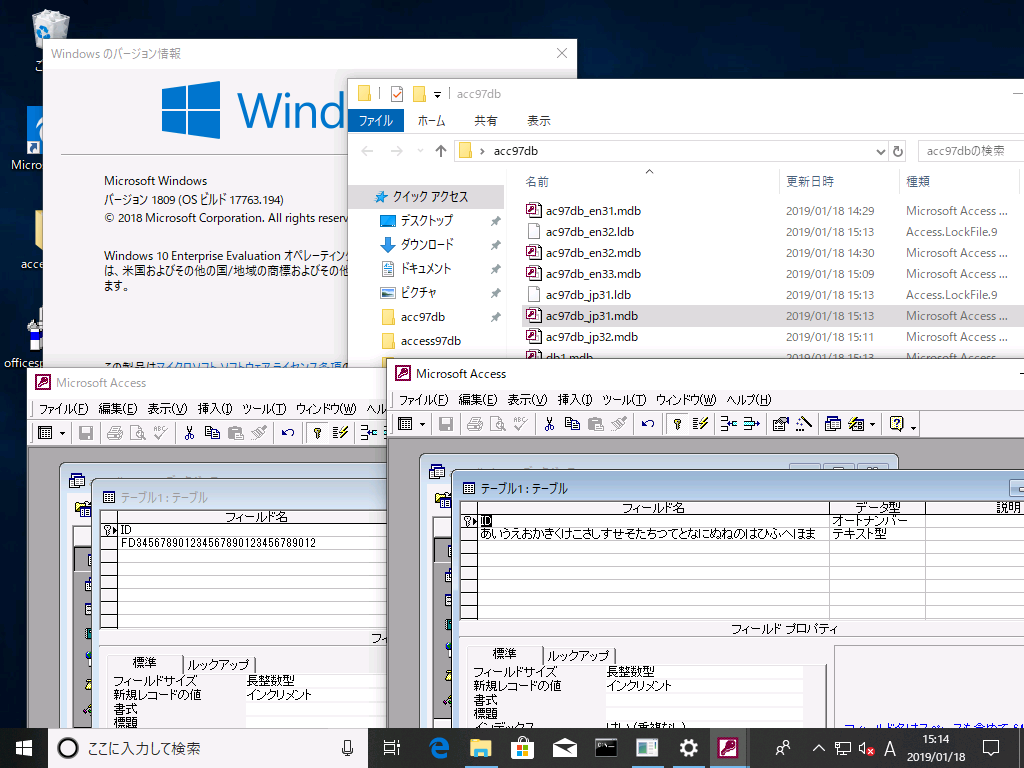Open ツール(T) menu in back Access window
The width and height of the screenshot is (1024, 768).
pyautogui.click(x=264, y=409)
